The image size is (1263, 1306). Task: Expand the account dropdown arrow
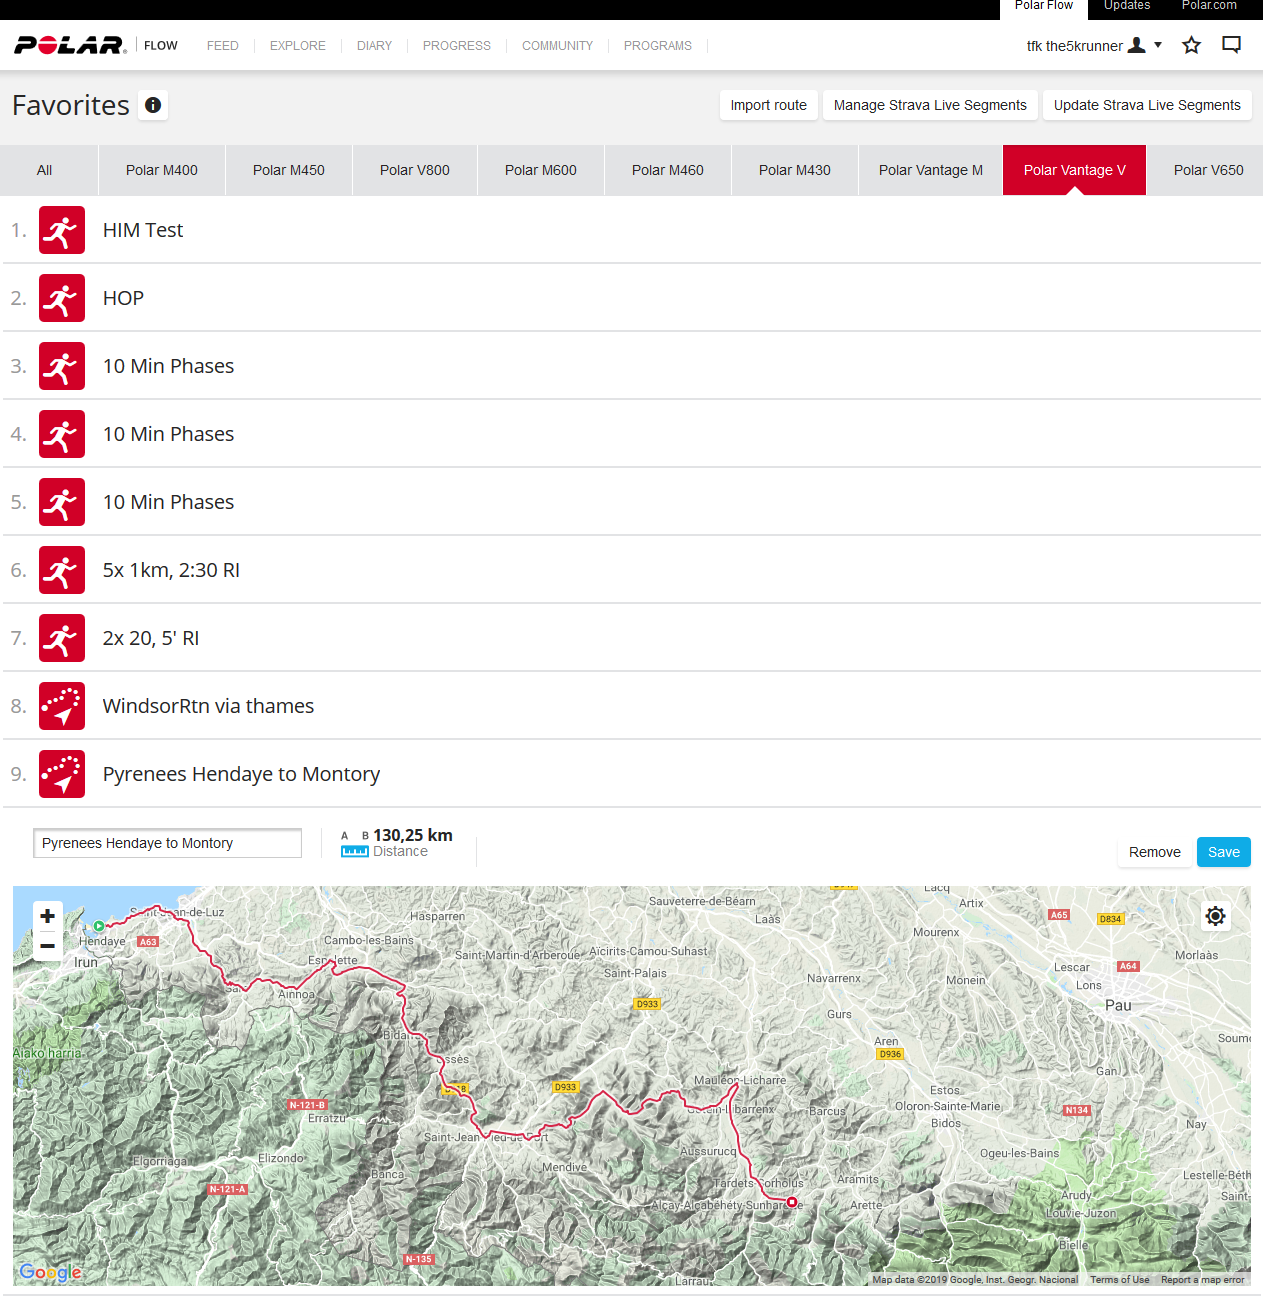[1158, 45]
